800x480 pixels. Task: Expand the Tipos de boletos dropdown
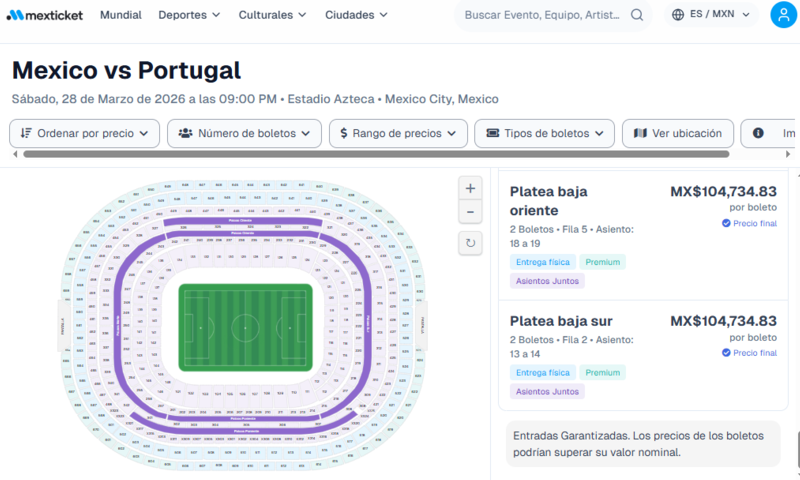tap(544, 133)
